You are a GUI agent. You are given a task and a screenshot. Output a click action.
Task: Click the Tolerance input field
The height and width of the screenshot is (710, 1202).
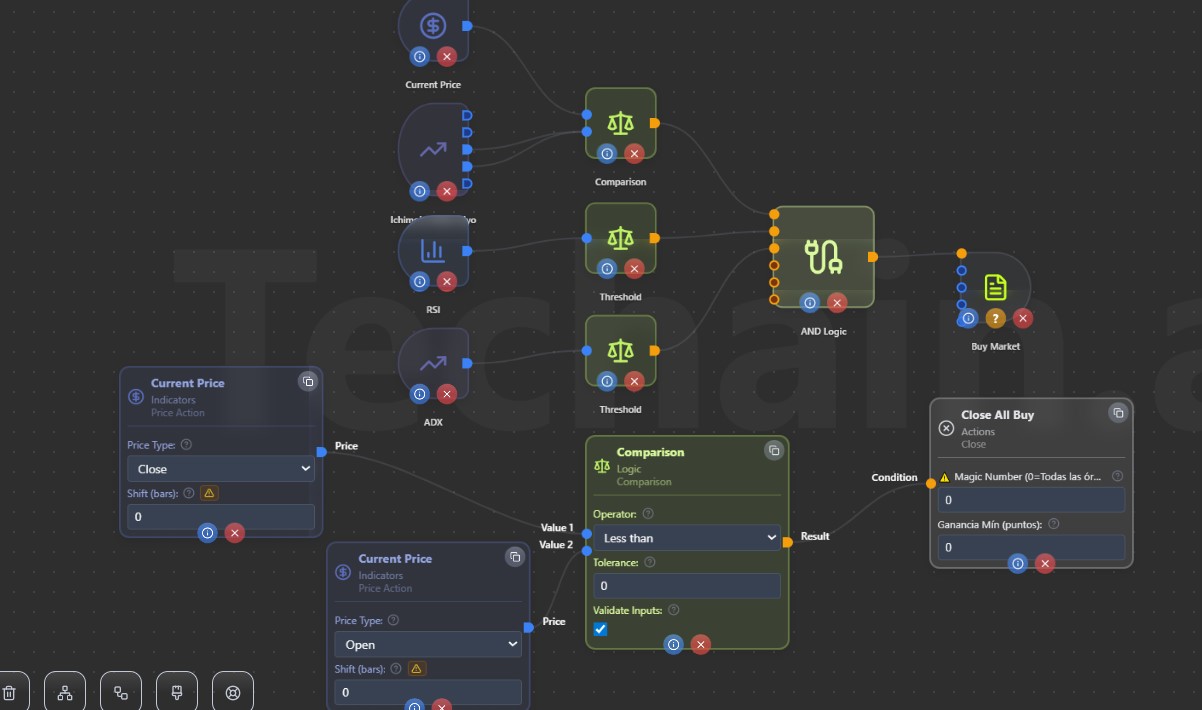686,586
